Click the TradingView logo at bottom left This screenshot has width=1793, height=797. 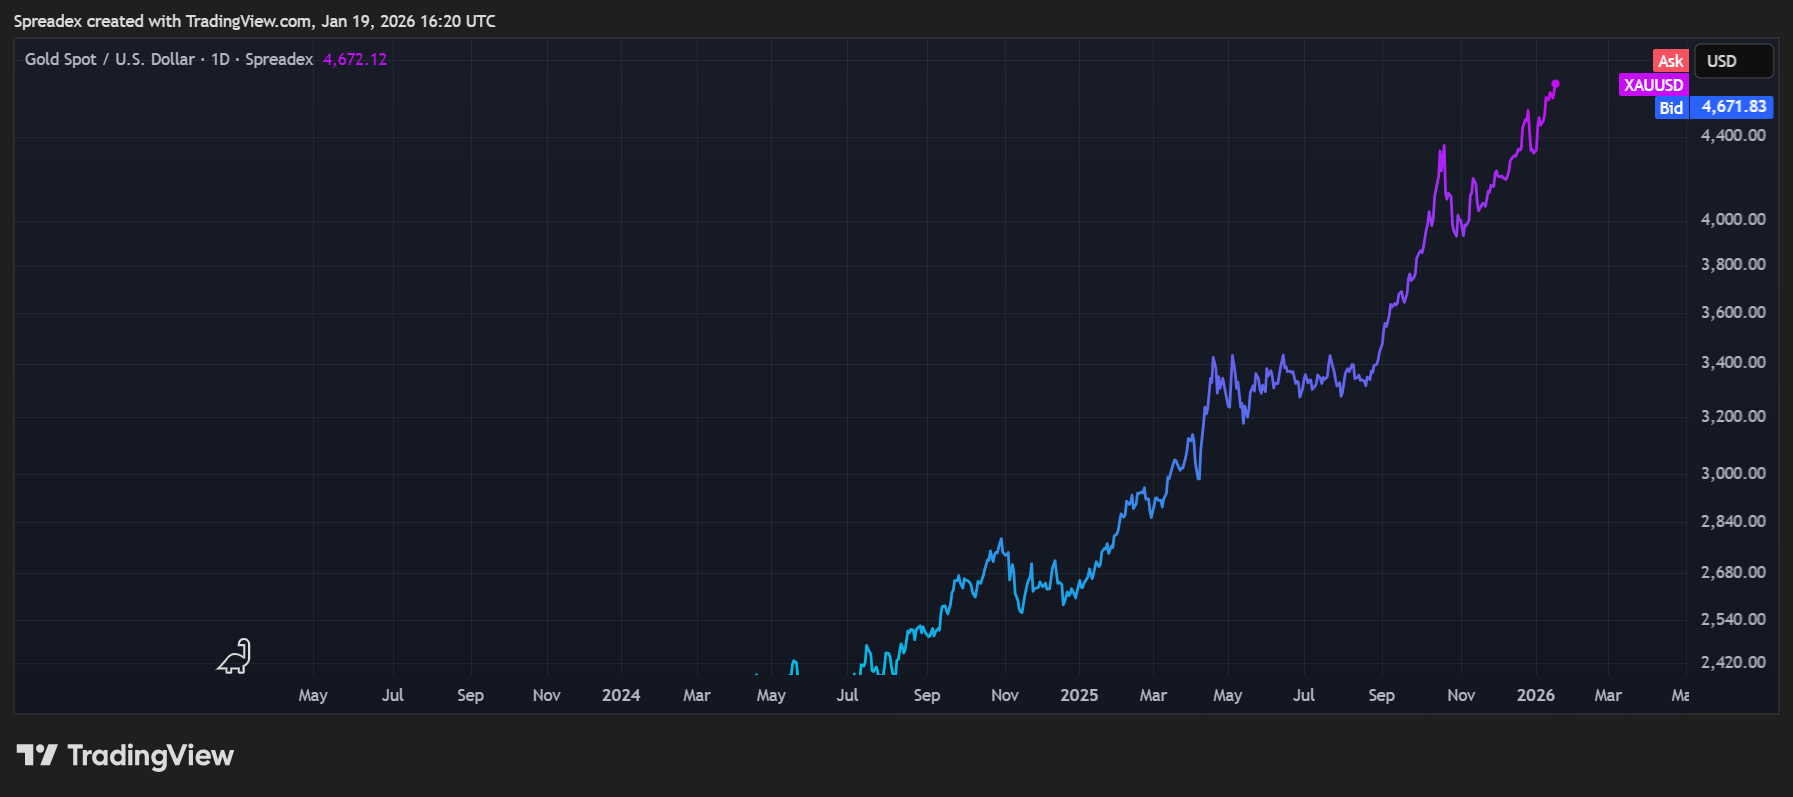(125, 756)
